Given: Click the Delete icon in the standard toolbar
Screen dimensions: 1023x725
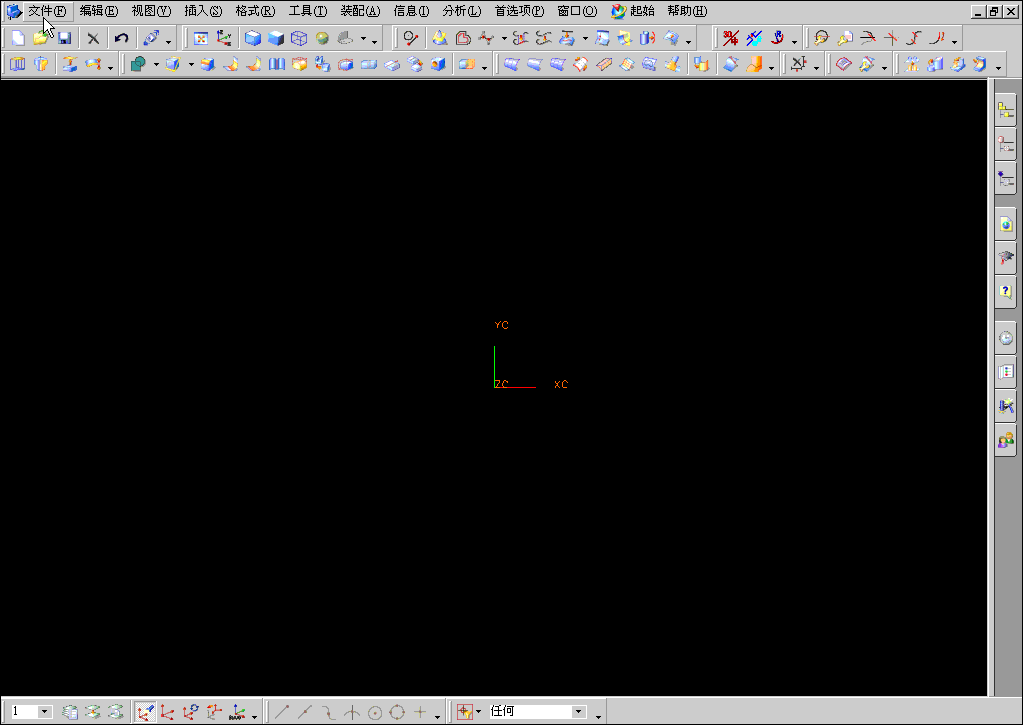Looking at the screenshot, I should coord(92,37).
